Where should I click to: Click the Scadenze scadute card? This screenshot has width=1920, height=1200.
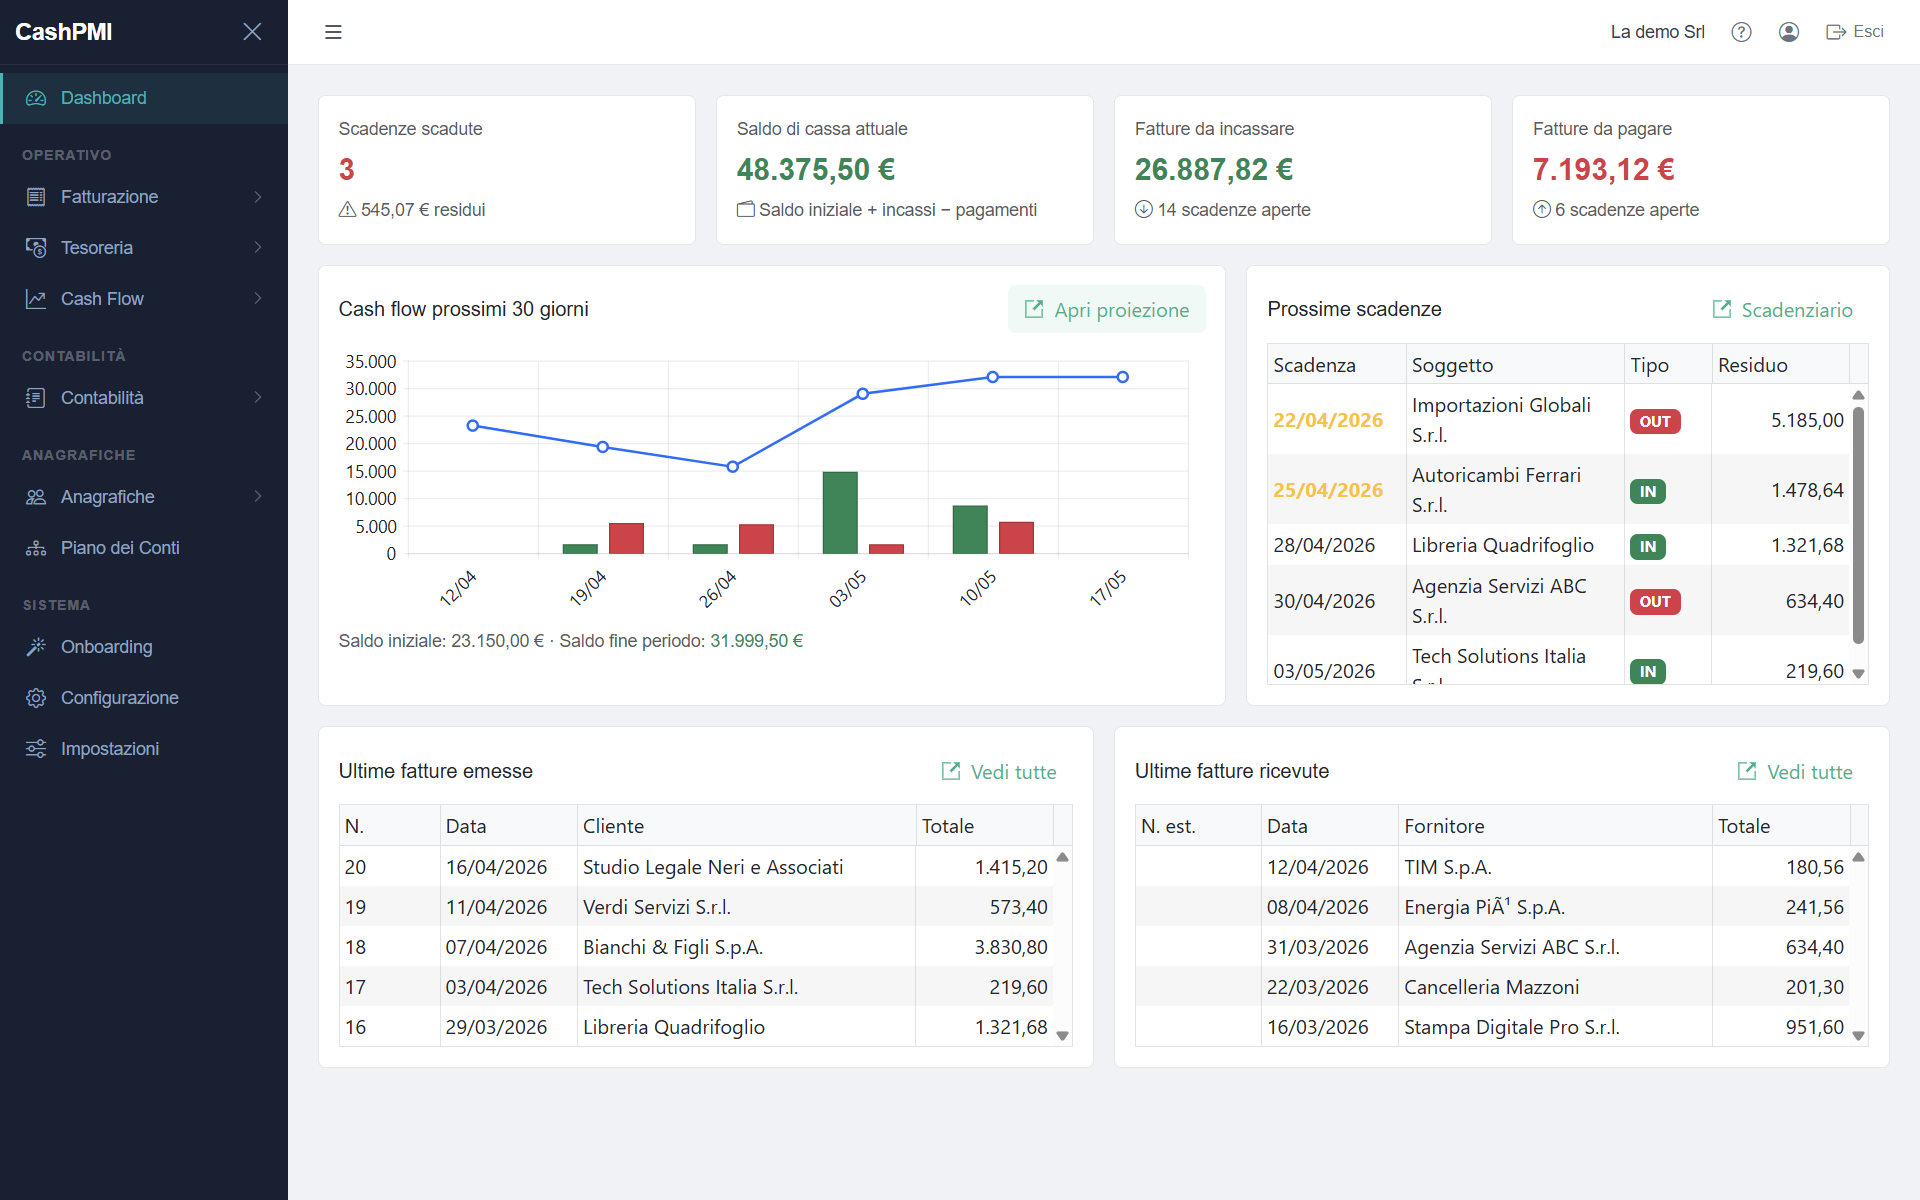pos(507,170)
